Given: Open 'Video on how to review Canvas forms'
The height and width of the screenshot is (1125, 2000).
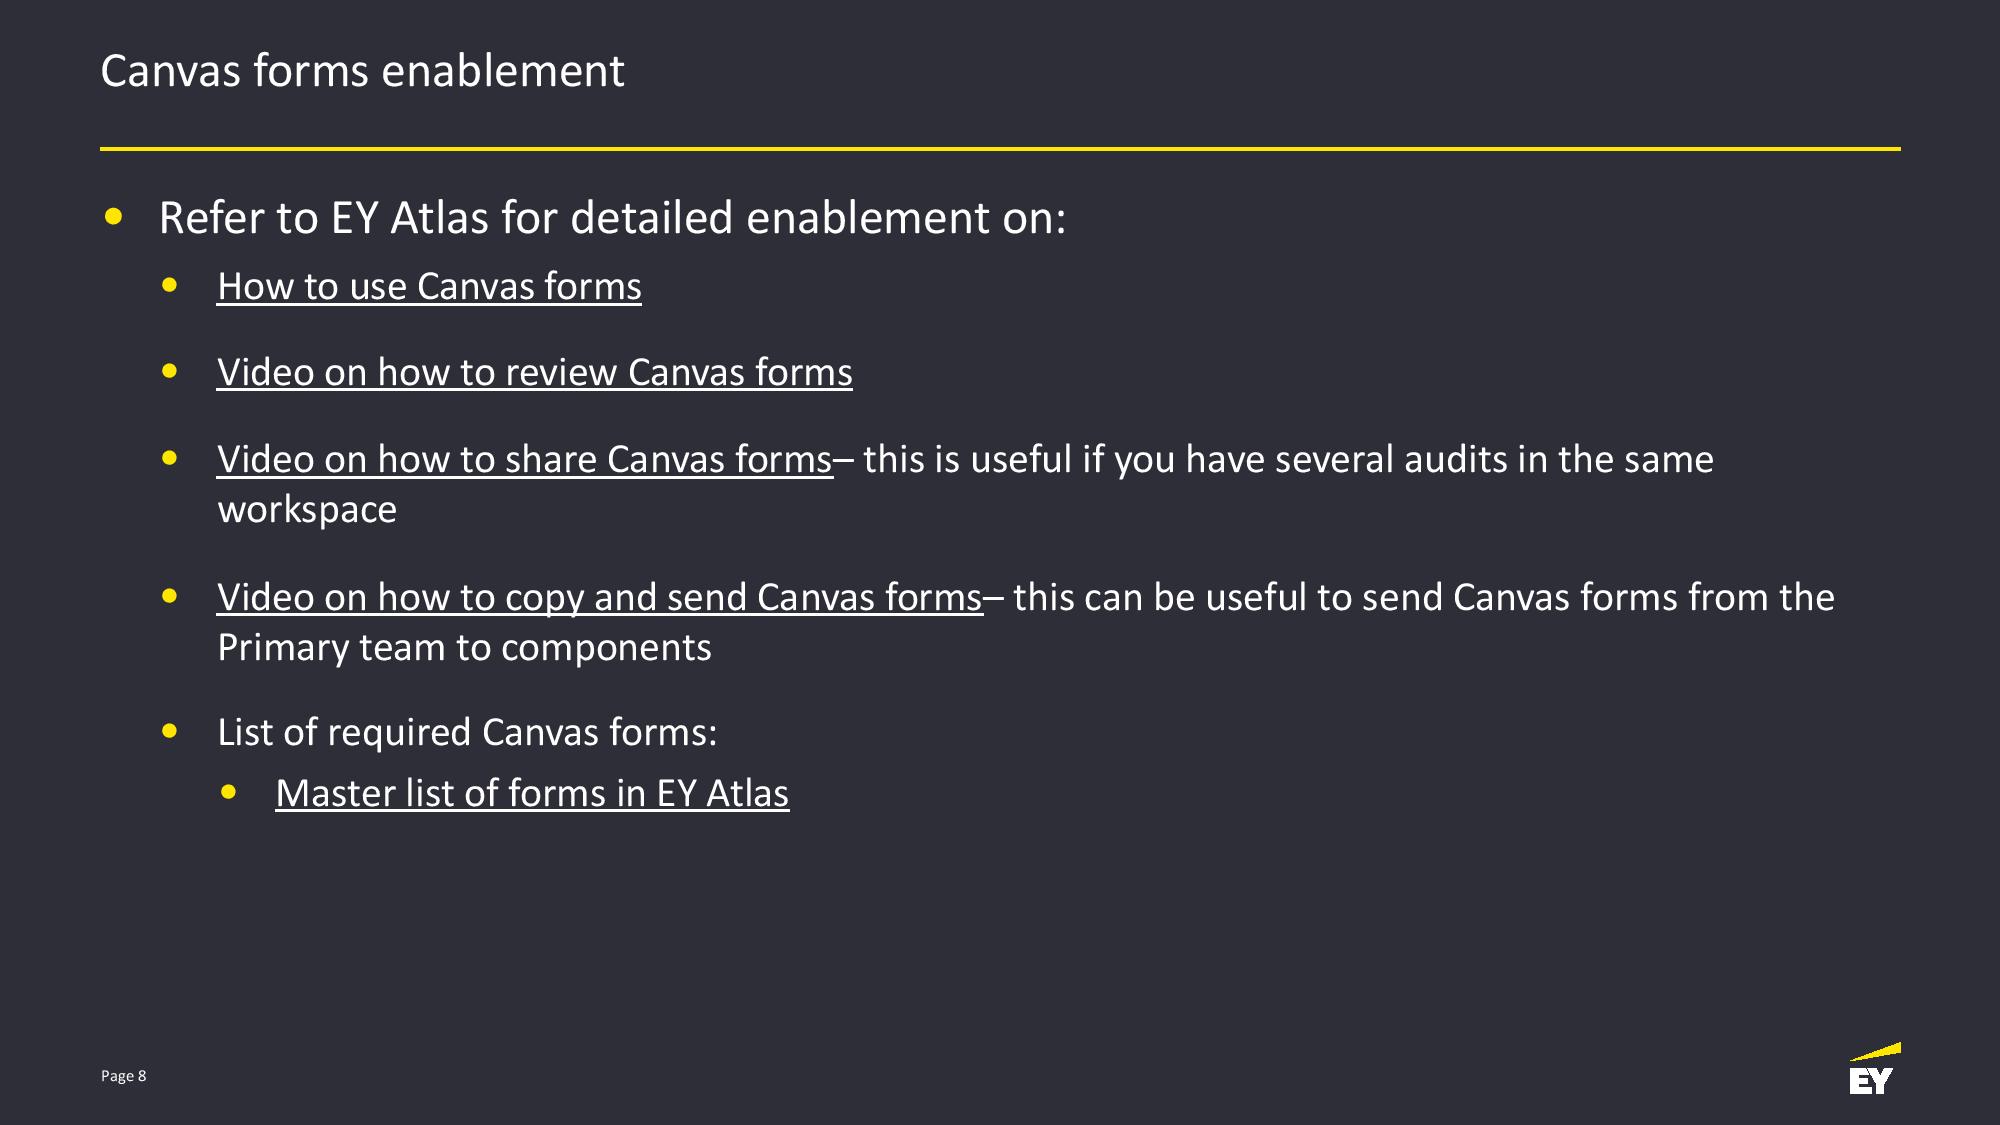Looking at the screenshot, I should pos(535,373).
